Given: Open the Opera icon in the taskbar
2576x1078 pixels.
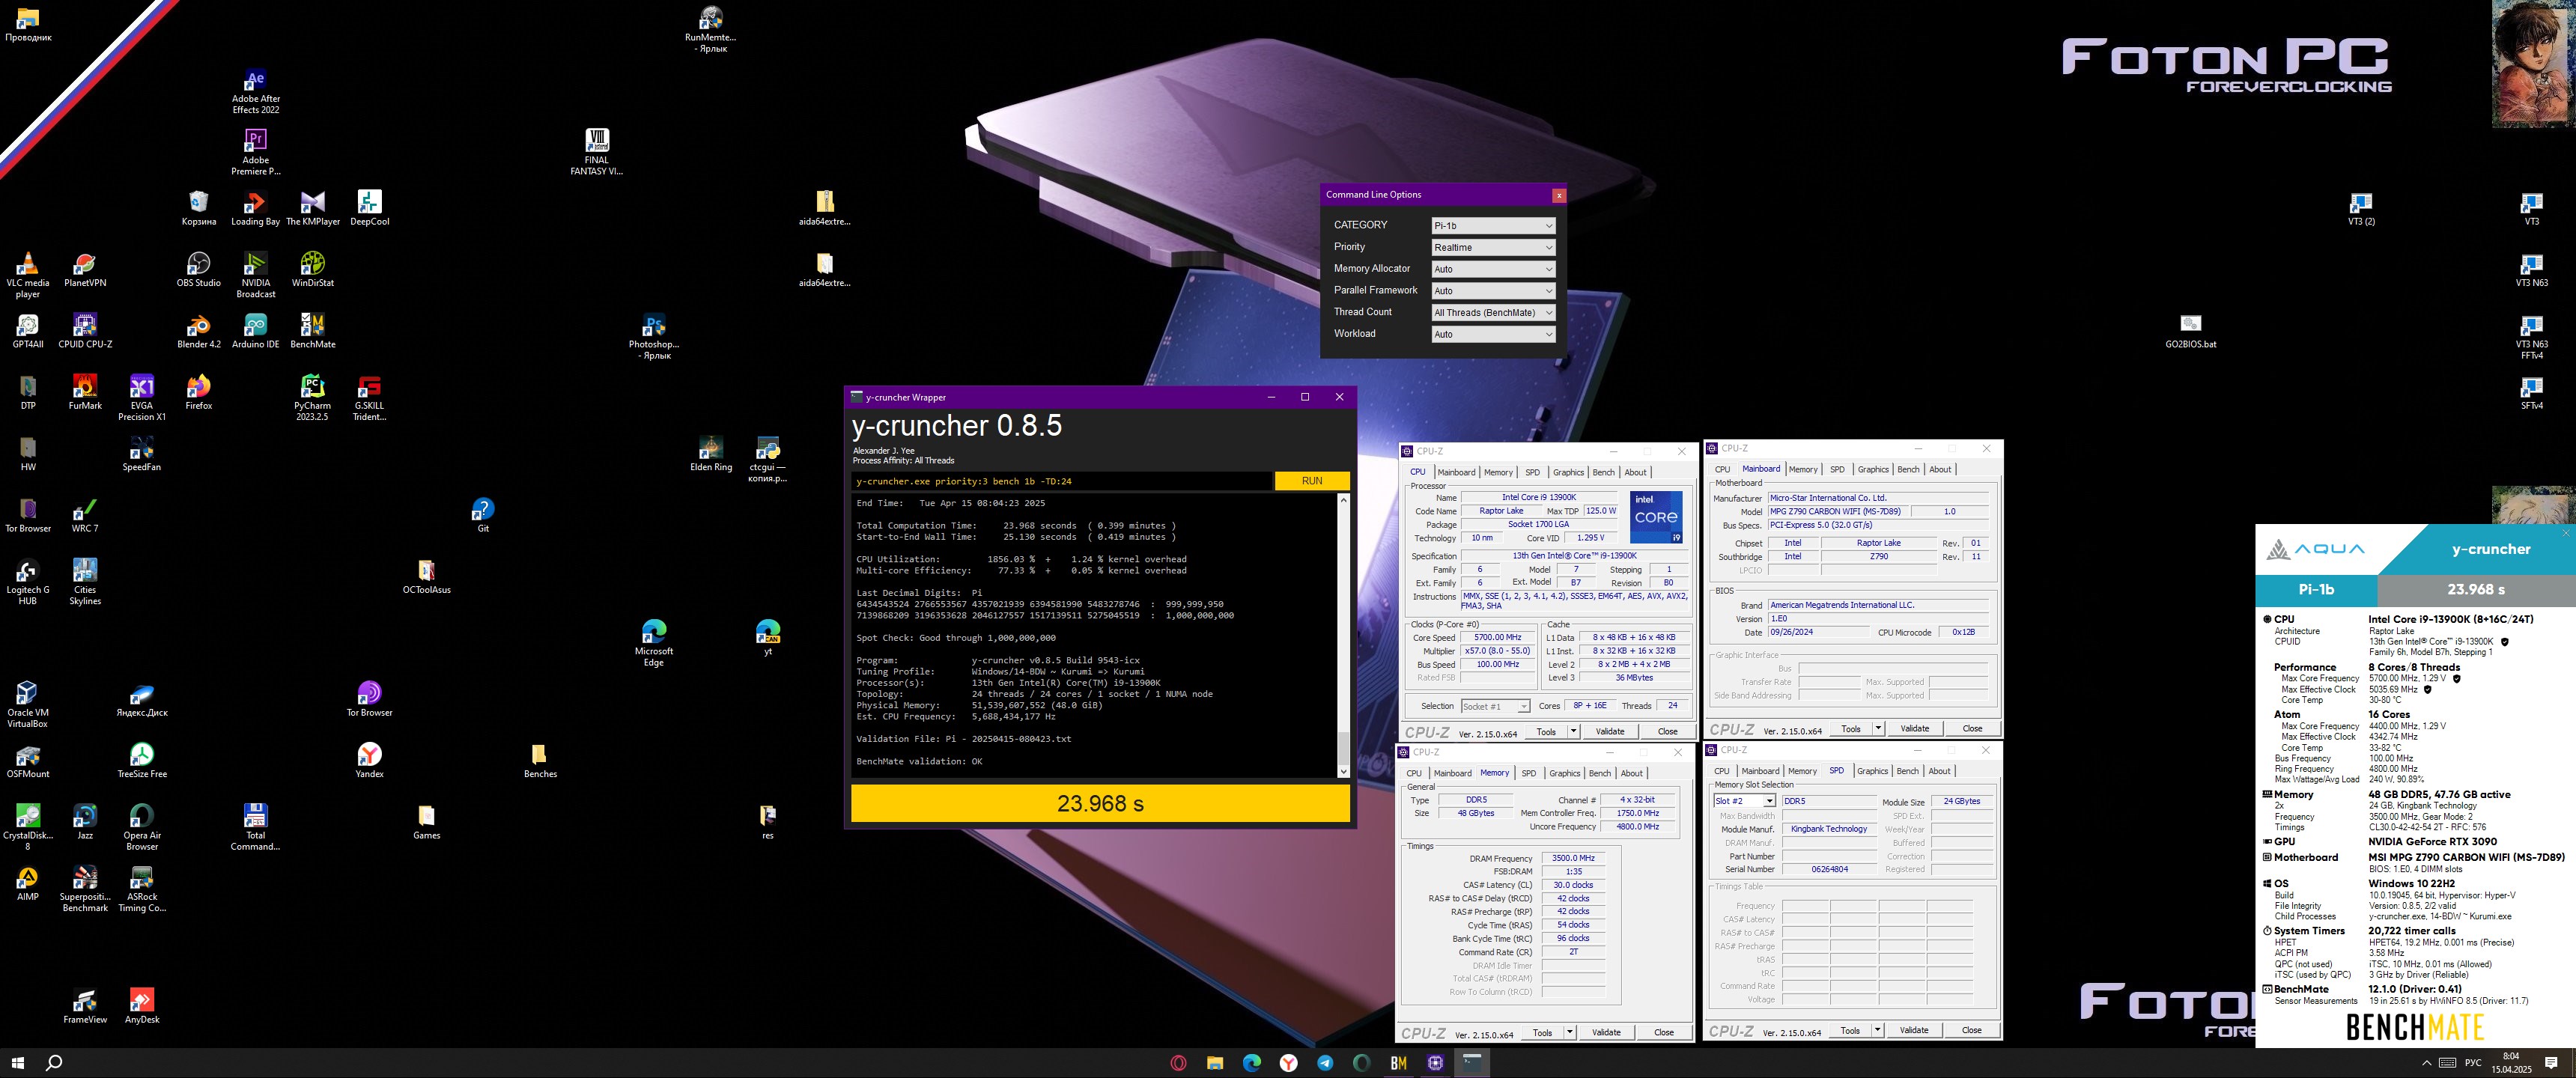Looking at the screenshot, I should [1178, 1062].
